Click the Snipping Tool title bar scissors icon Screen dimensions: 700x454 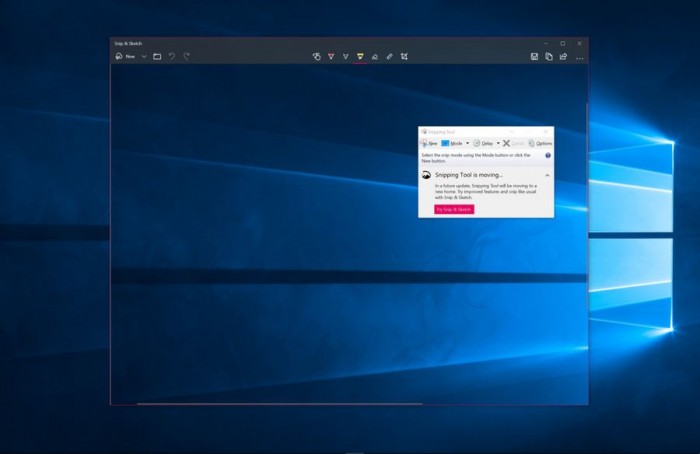[424, 132]
